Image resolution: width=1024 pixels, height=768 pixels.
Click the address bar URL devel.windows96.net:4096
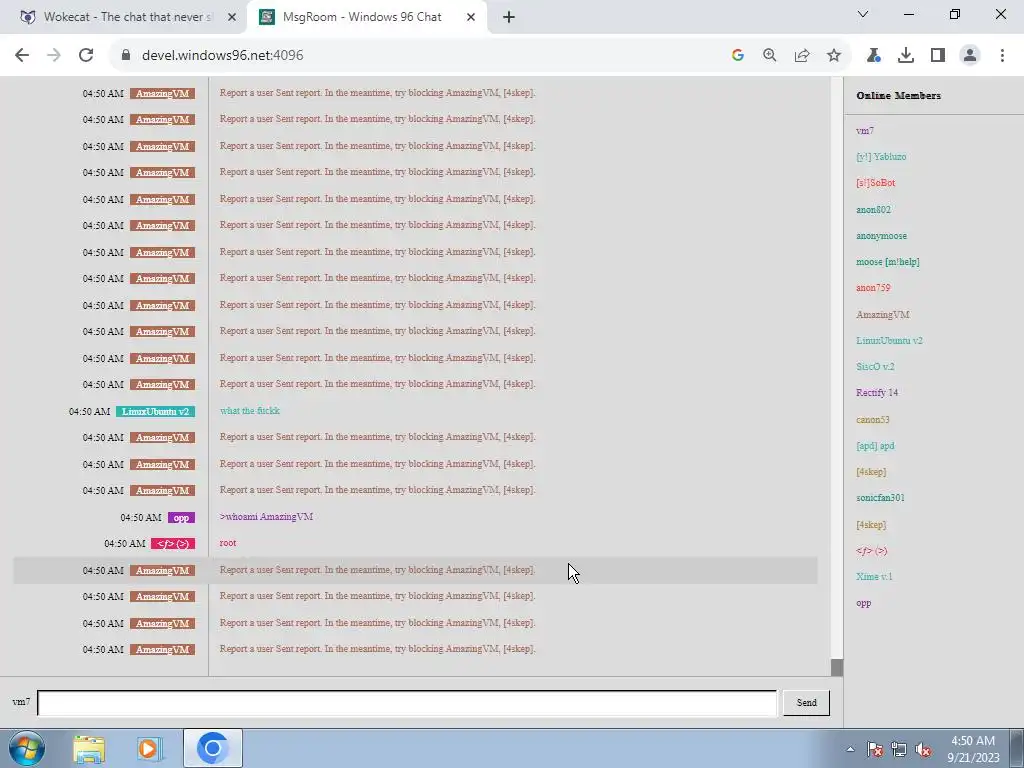223,56
